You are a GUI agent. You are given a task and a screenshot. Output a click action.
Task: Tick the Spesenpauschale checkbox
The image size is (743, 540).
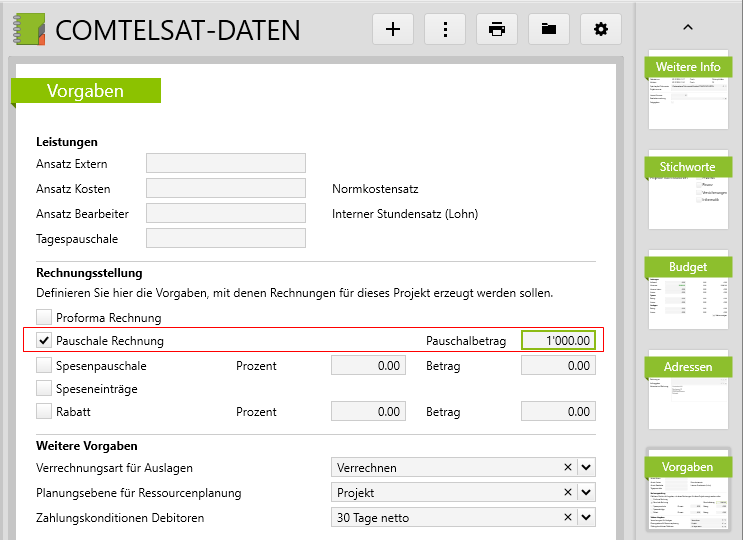click(44, 366)
